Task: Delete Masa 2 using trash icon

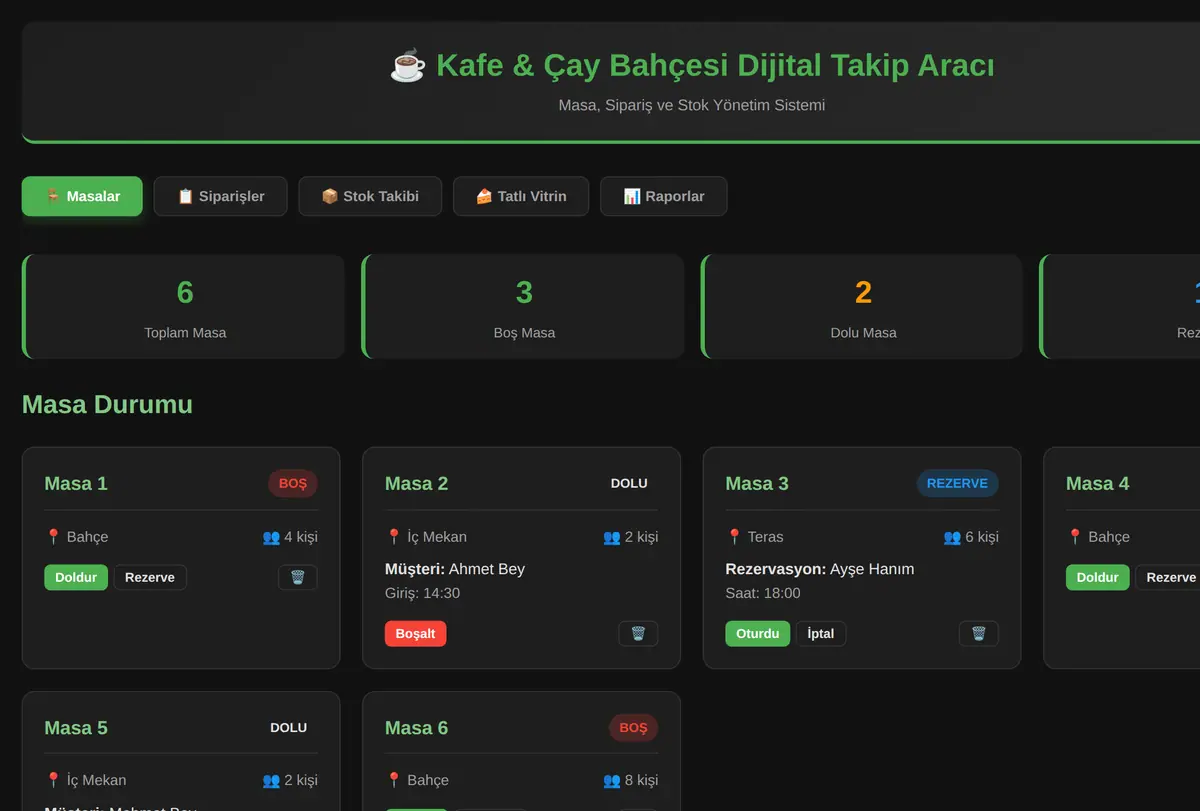Action: tap(638, 633)
